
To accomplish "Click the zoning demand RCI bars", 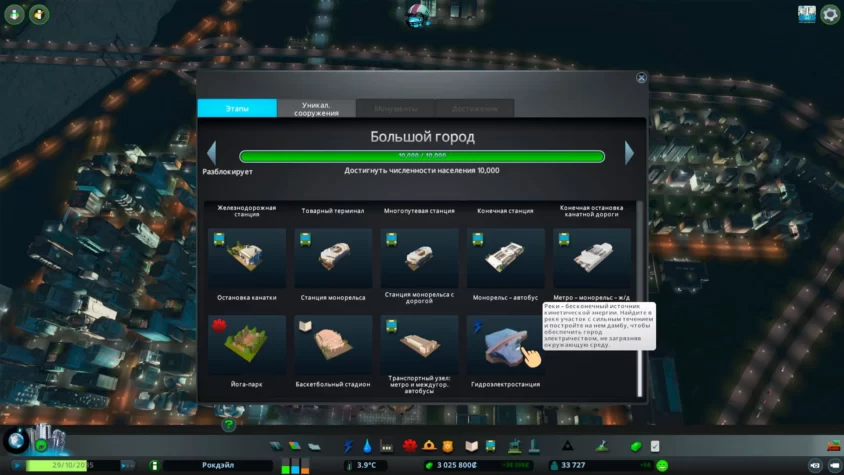I will [x=295, y=466].
